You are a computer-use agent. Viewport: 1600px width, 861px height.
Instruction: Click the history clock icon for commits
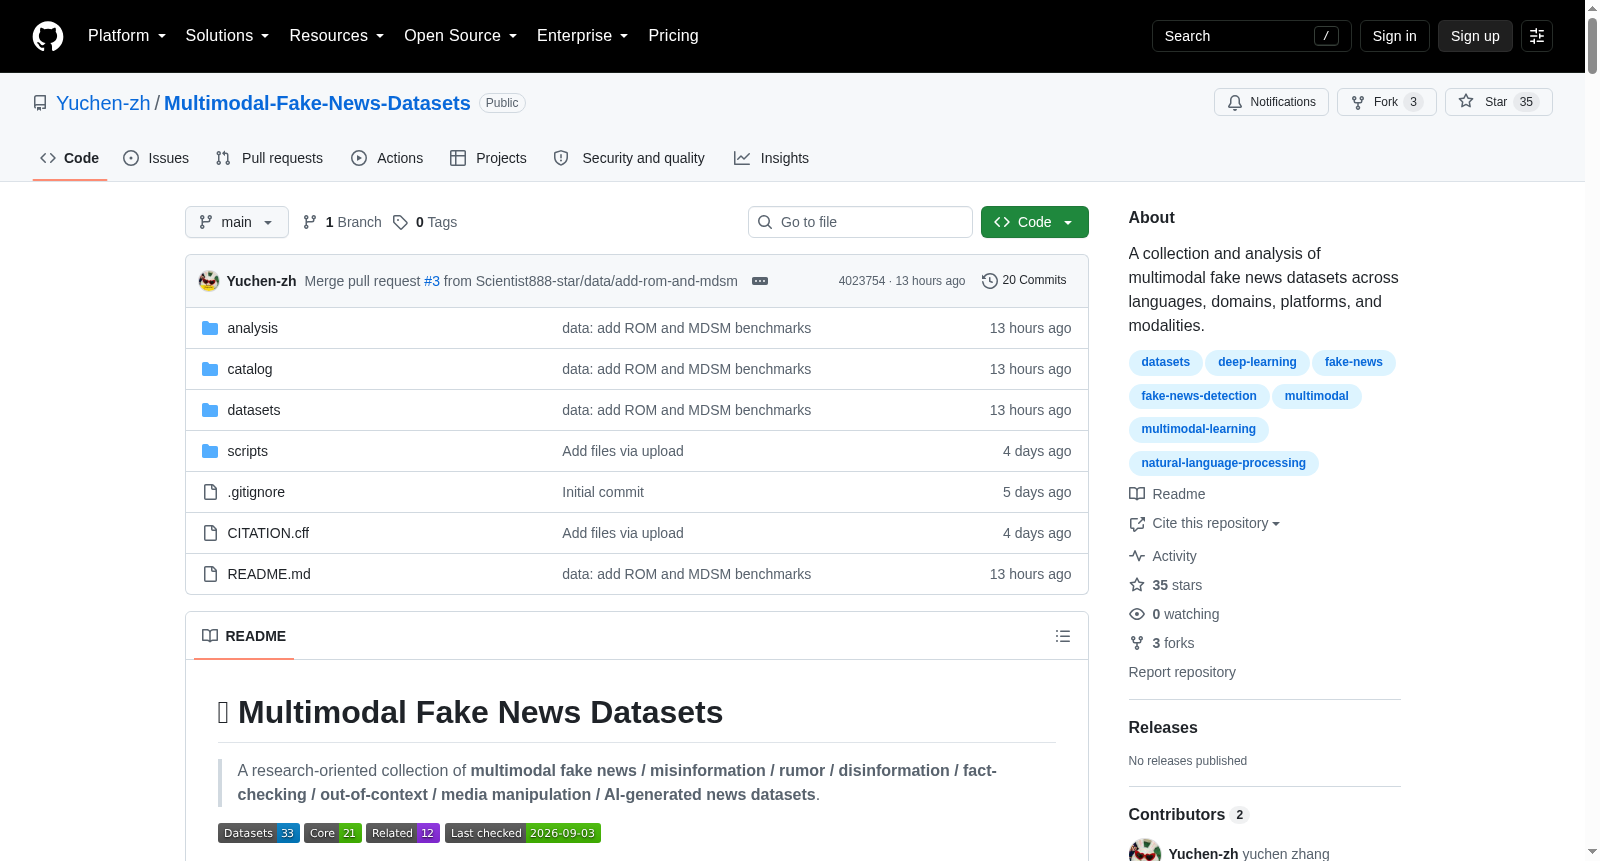[x=990, y=281]
